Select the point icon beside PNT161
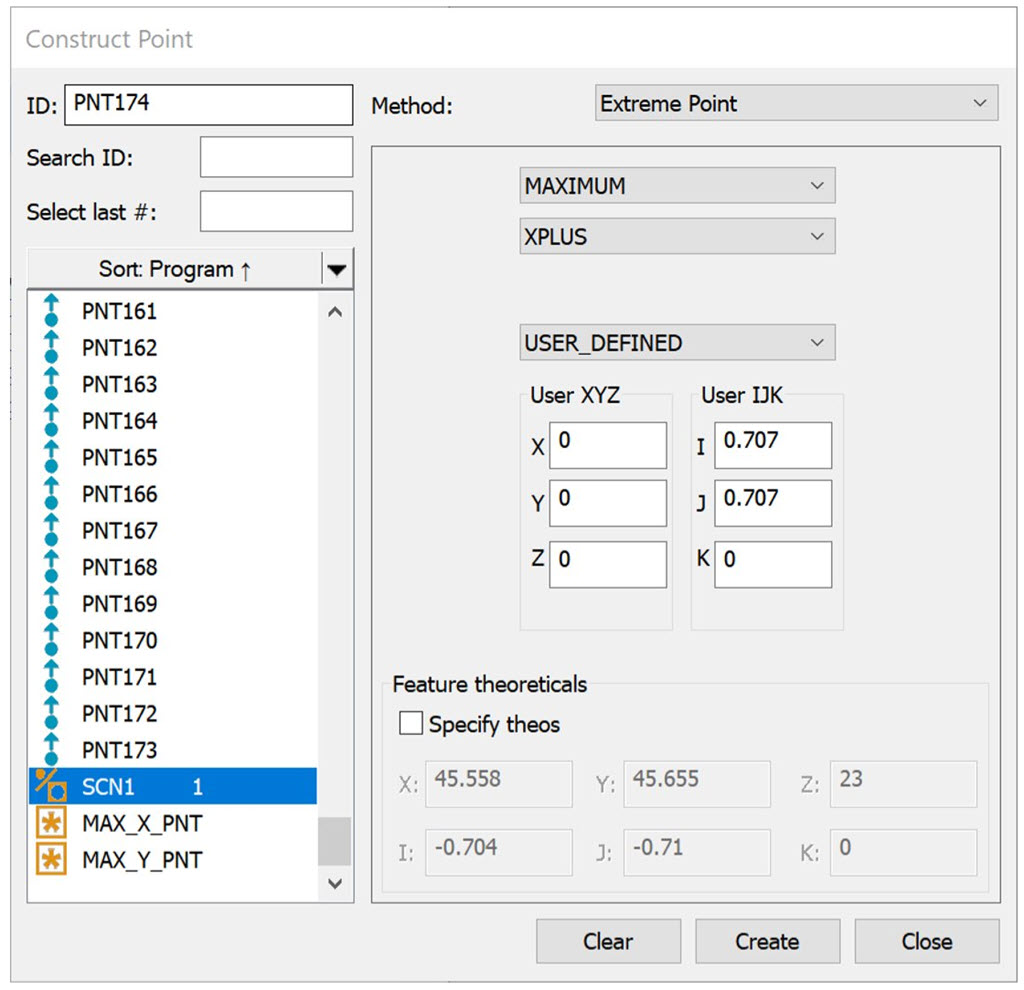 pyautogui.click(x=52, y=311)
